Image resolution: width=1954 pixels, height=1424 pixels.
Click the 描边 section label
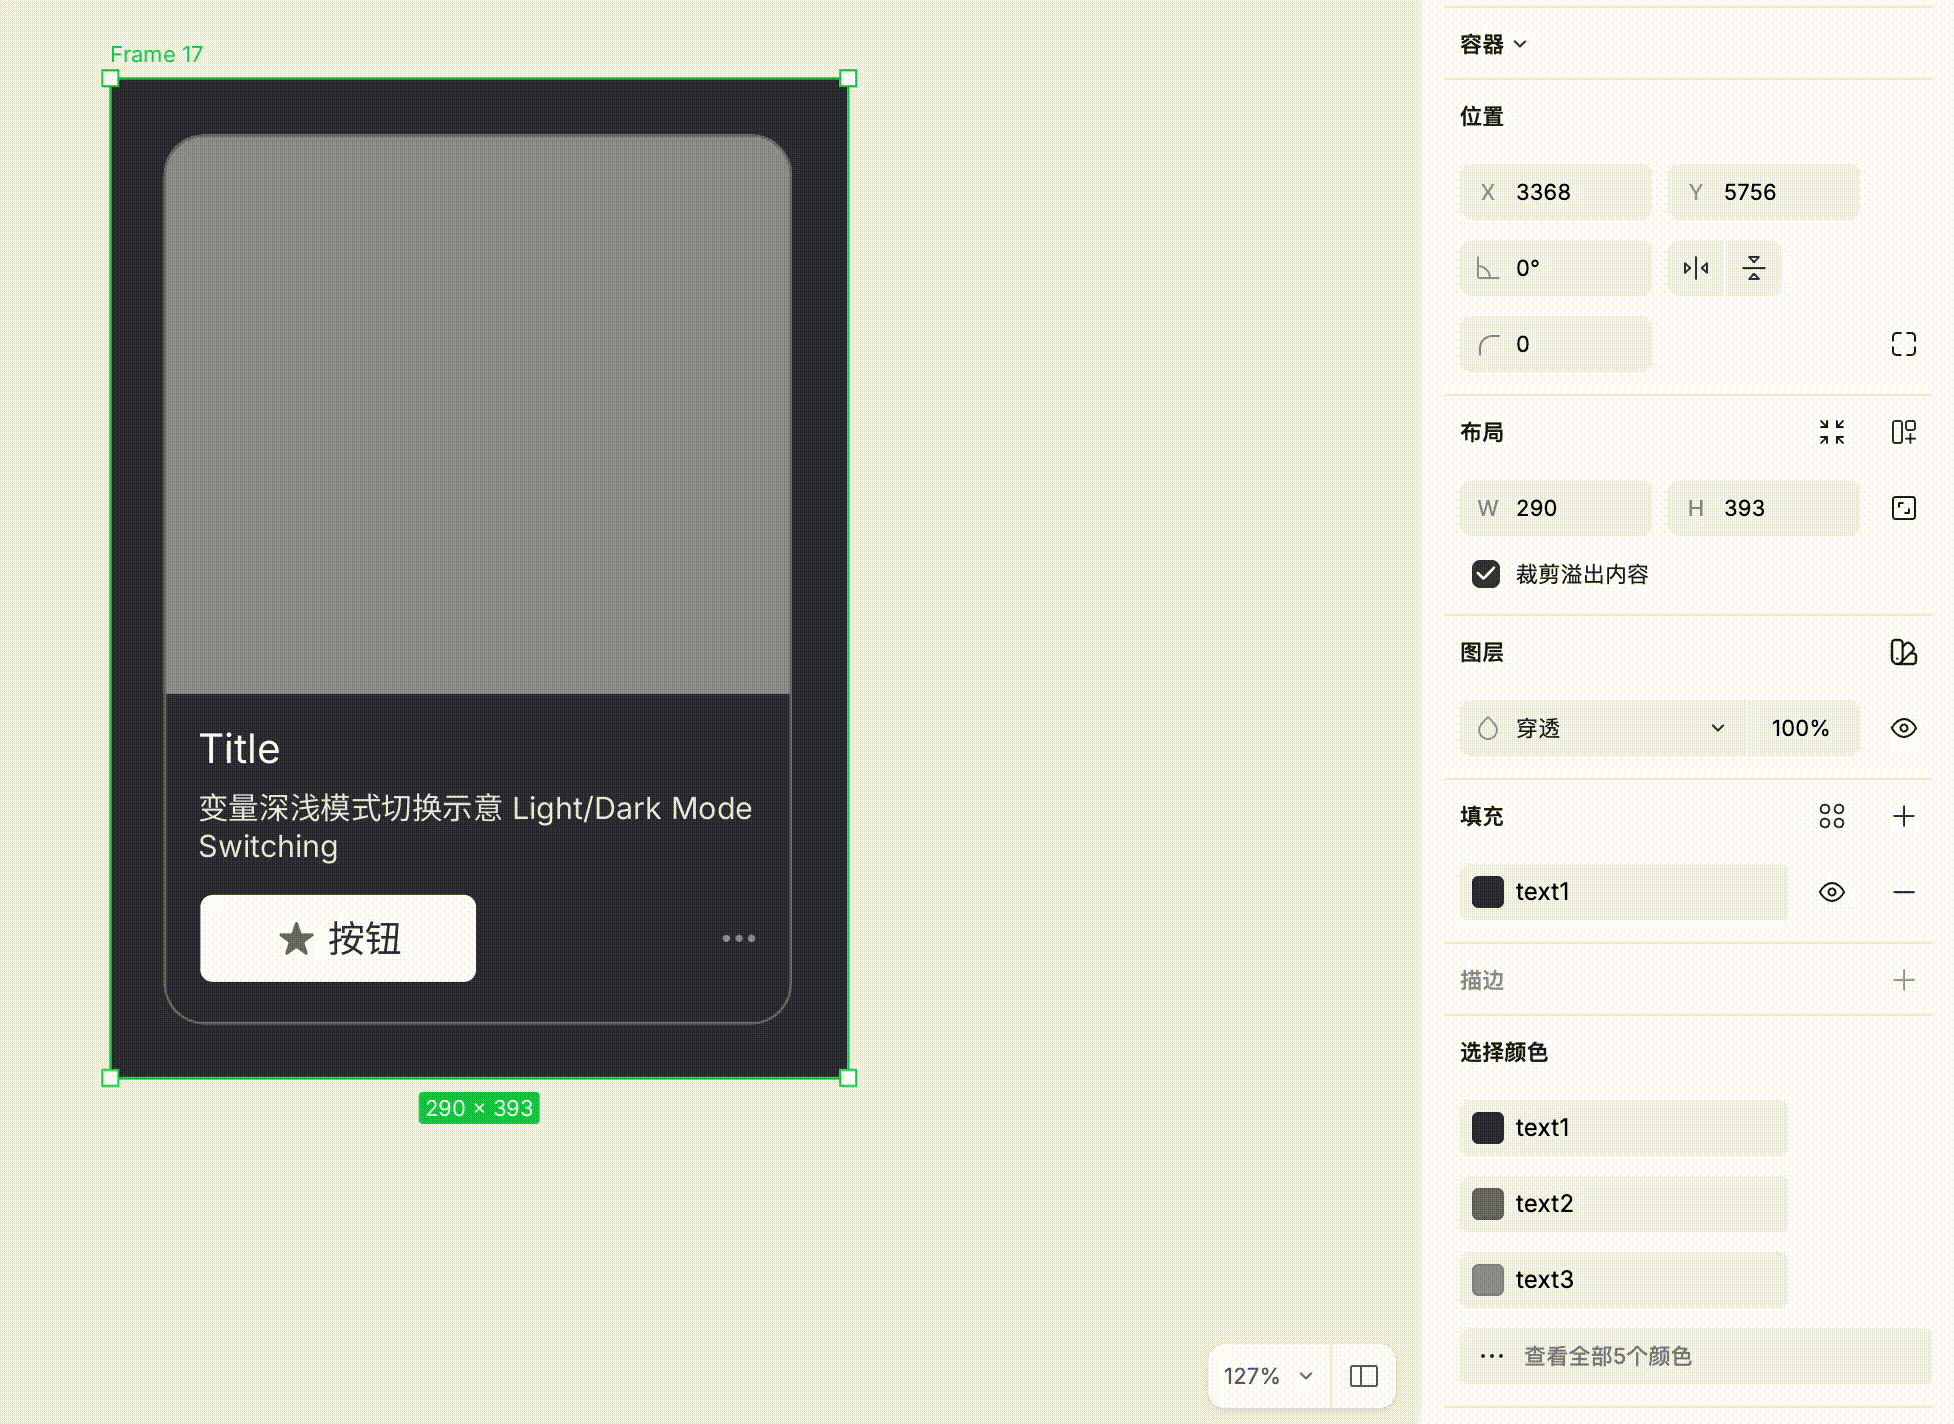[1482, 980]
